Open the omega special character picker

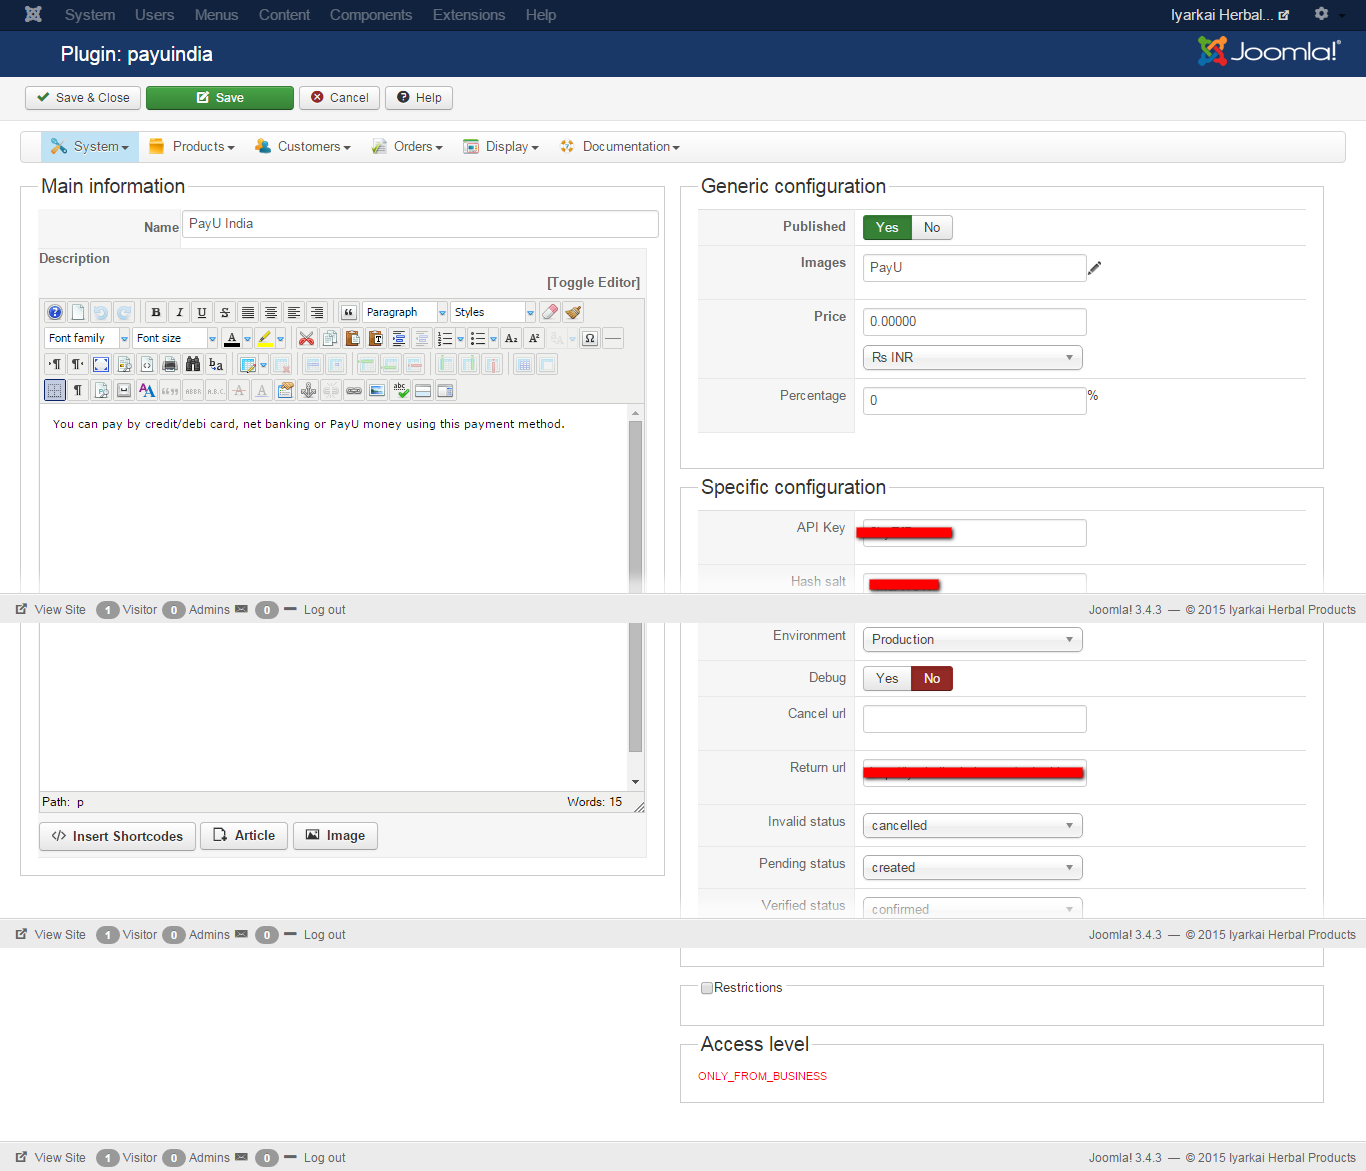pyautogui.click(x=590, y=338)
